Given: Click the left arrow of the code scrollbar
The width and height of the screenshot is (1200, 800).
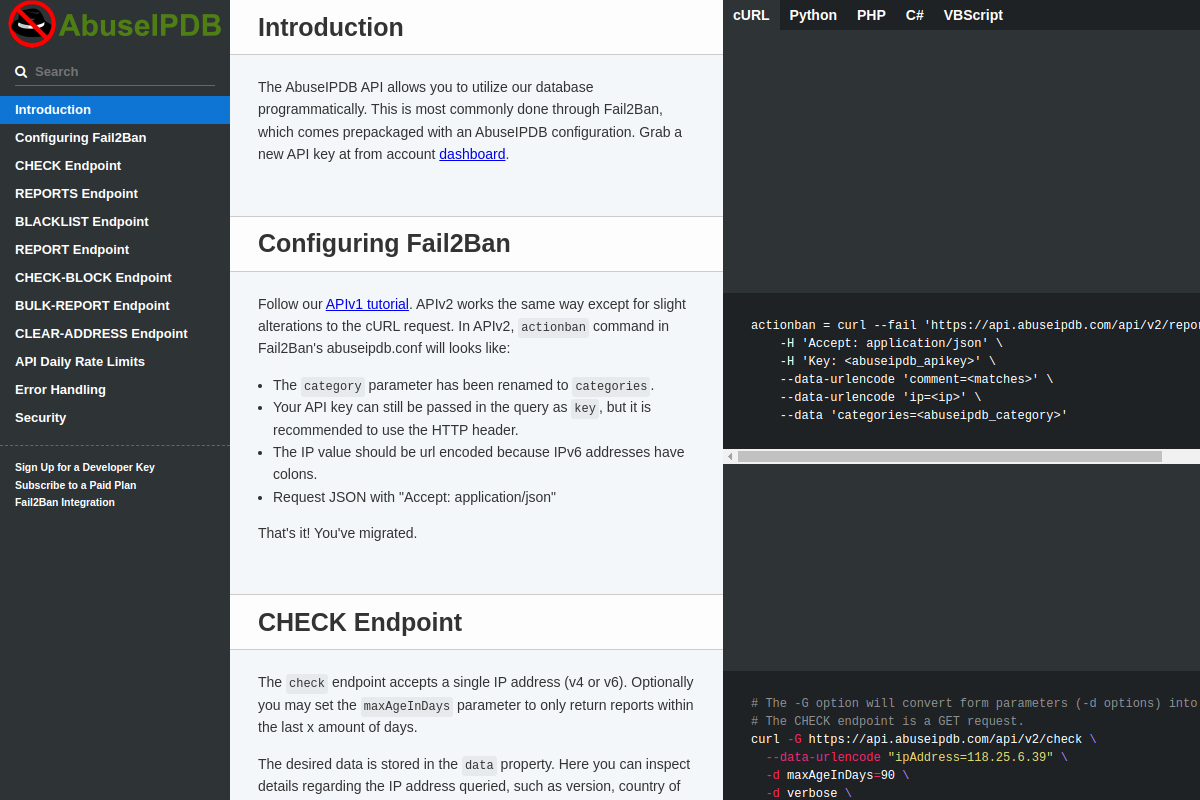Looking at the screenshot, I should pyautogui.click(x=730, y=456).
